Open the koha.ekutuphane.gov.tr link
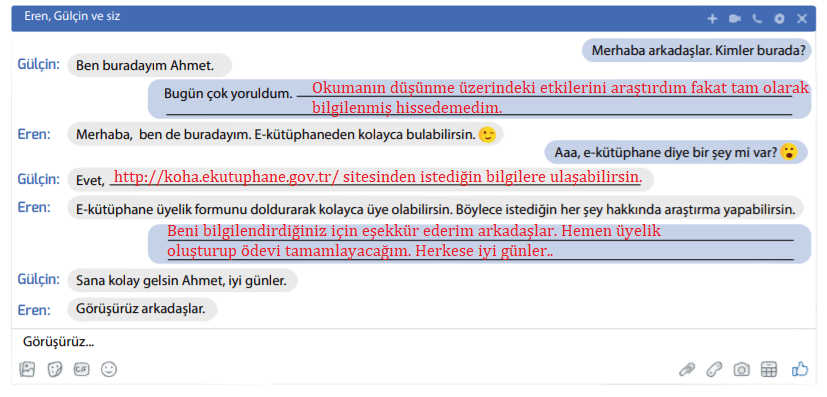This screenshot has height=397, width=827. 227,177
